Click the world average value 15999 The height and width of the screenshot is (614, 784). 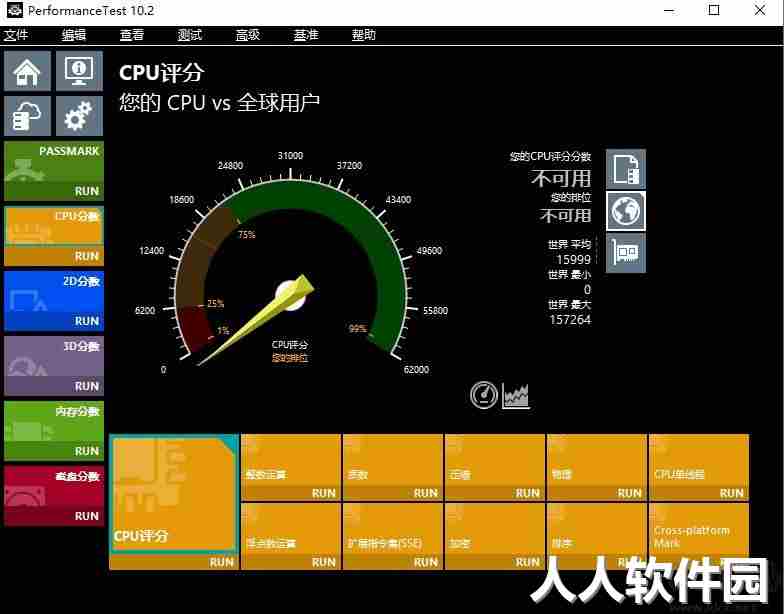tap(574, 260)
